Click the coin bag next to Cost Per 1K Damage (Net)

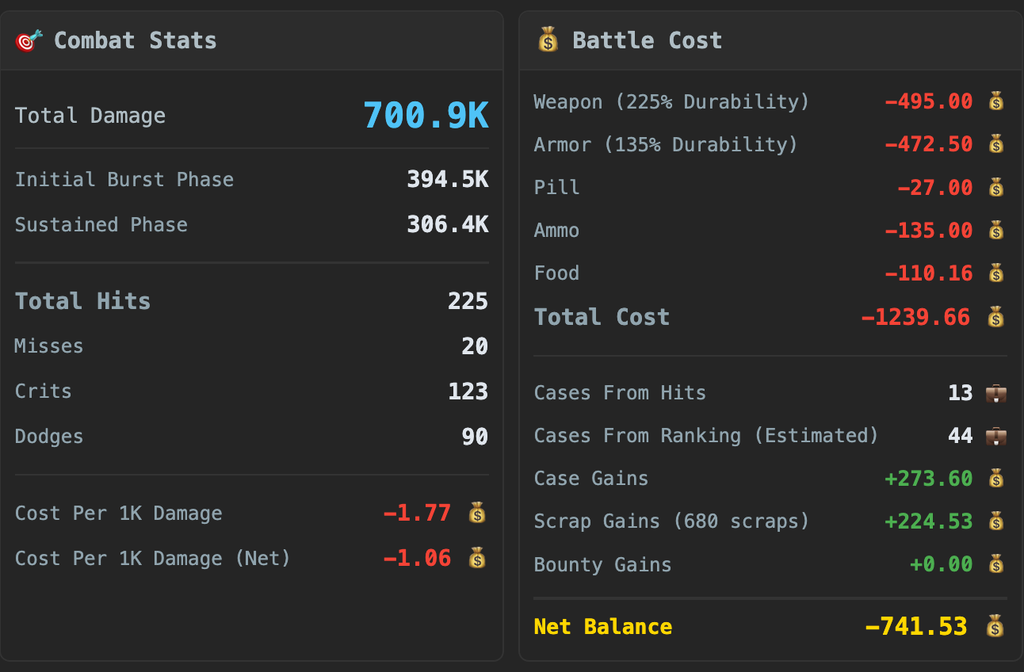tap(477, 558)
